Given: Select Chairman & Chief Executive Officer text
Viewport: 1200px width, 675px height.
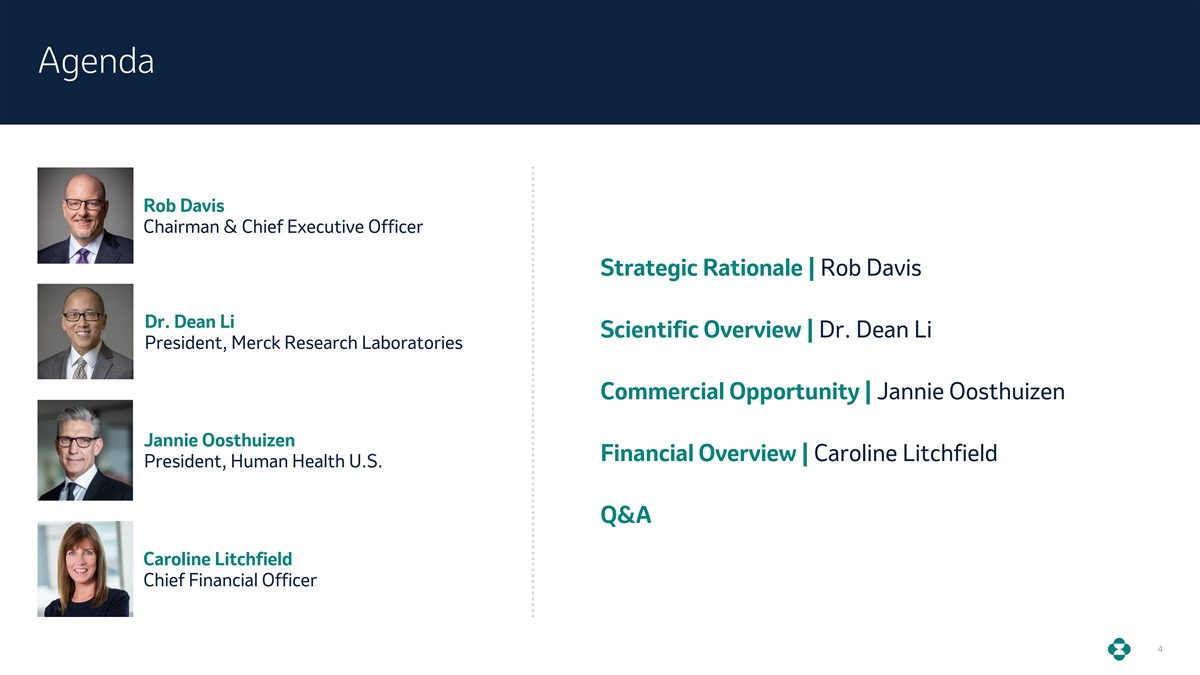Looking at the screenshot, I should [283, 227].
